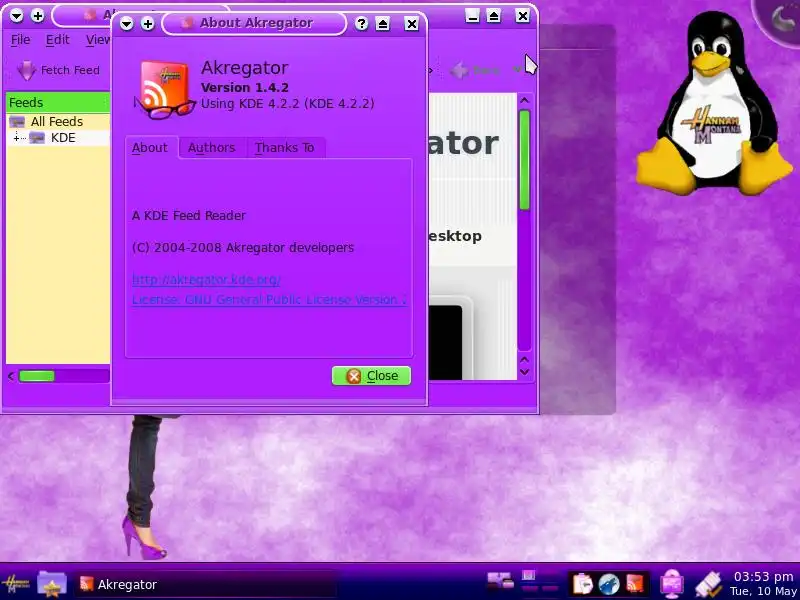Viewport: 800px width, 600px height.
Task: Open the akregator.kde.org link
Action: [x=206, y=280]
